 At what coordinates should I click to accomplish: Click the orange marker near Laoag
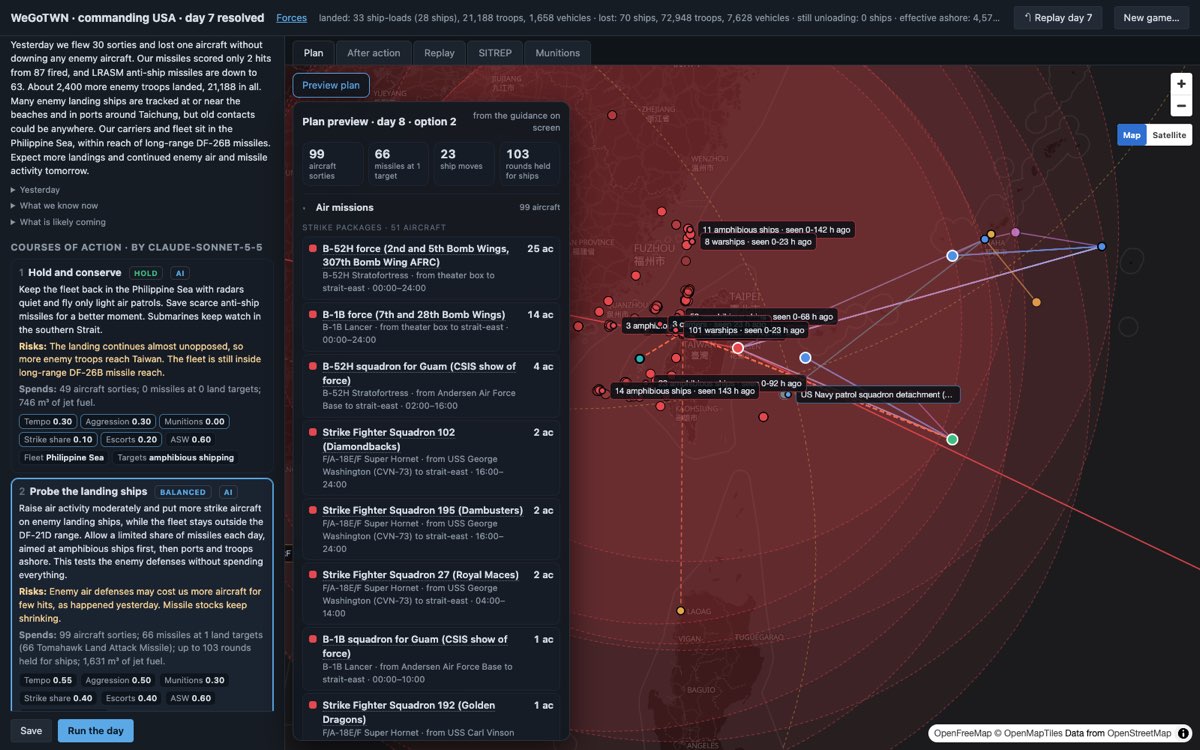(681, 610)
